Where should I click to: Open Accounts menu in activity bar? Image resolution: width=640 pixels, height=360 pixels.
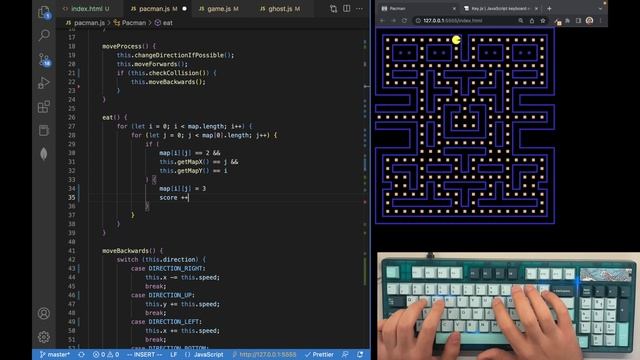(44, 313)
